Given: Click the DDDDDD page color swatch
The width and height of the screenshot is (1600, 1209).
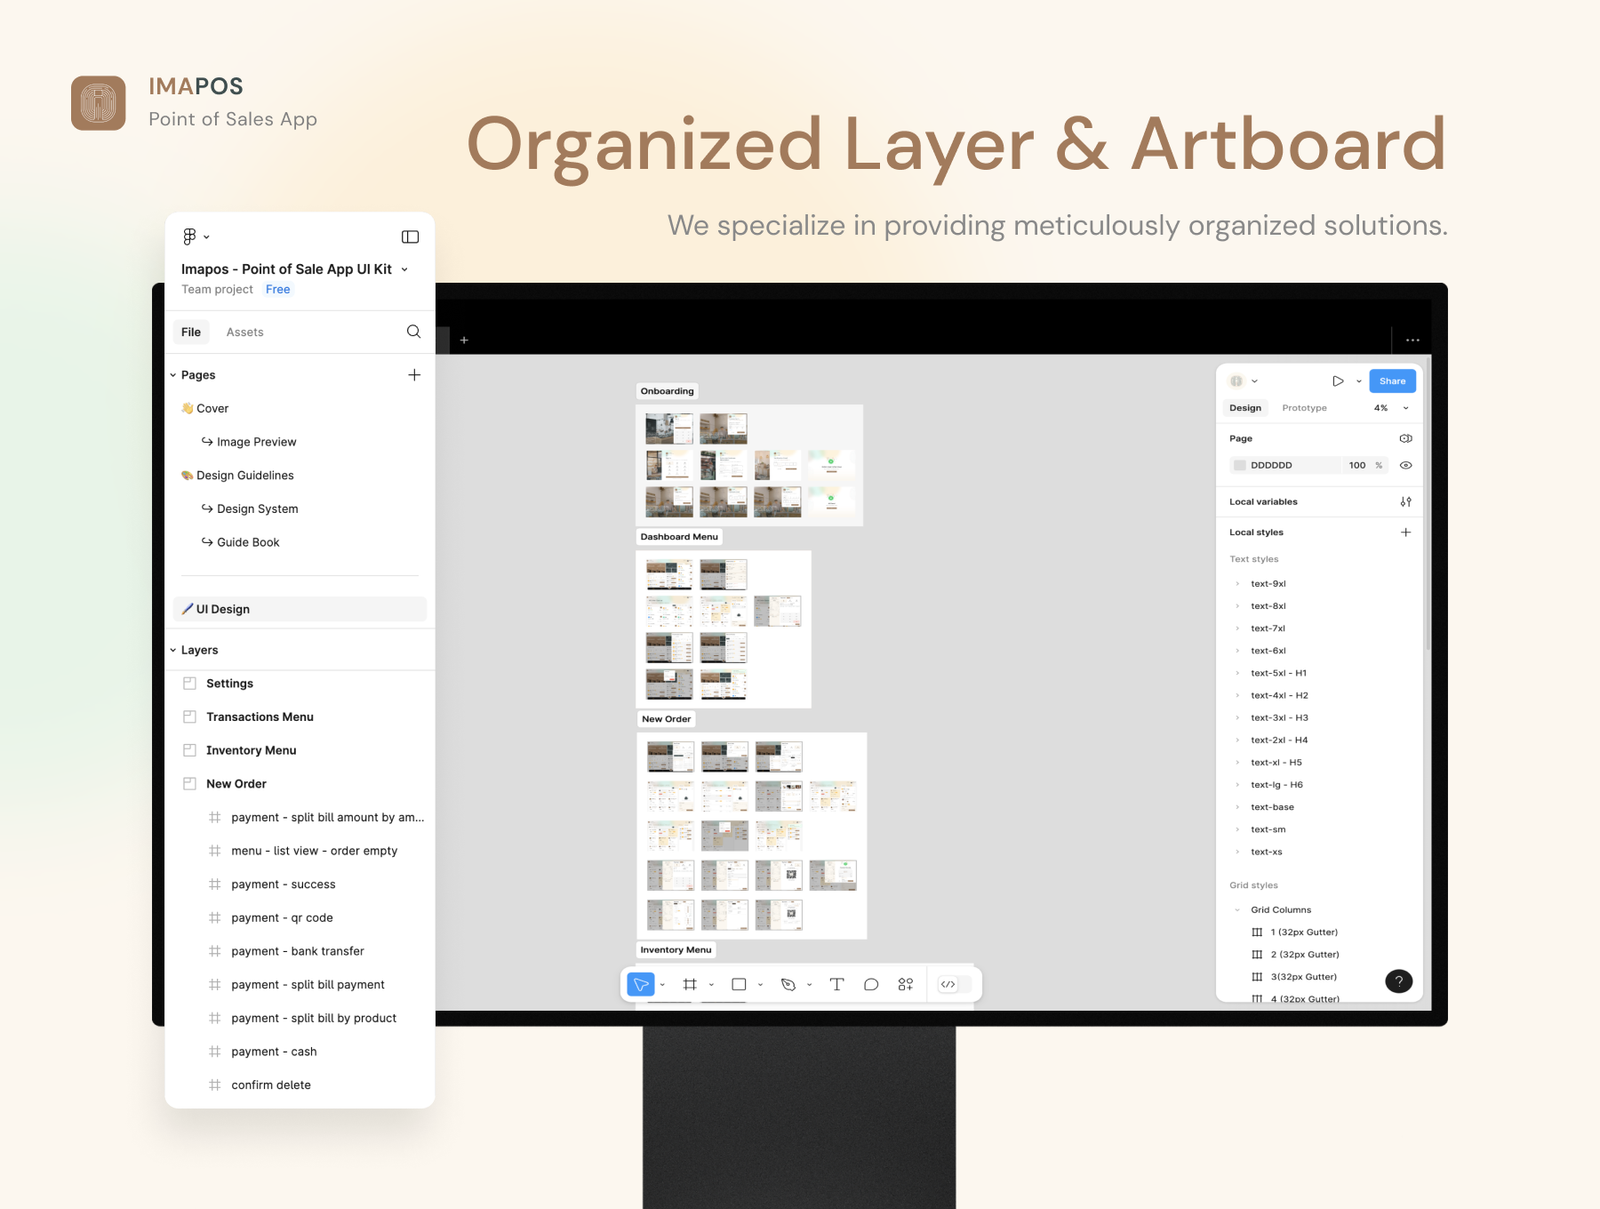Looking at the screenshot, I should (x=1240, y=465).
